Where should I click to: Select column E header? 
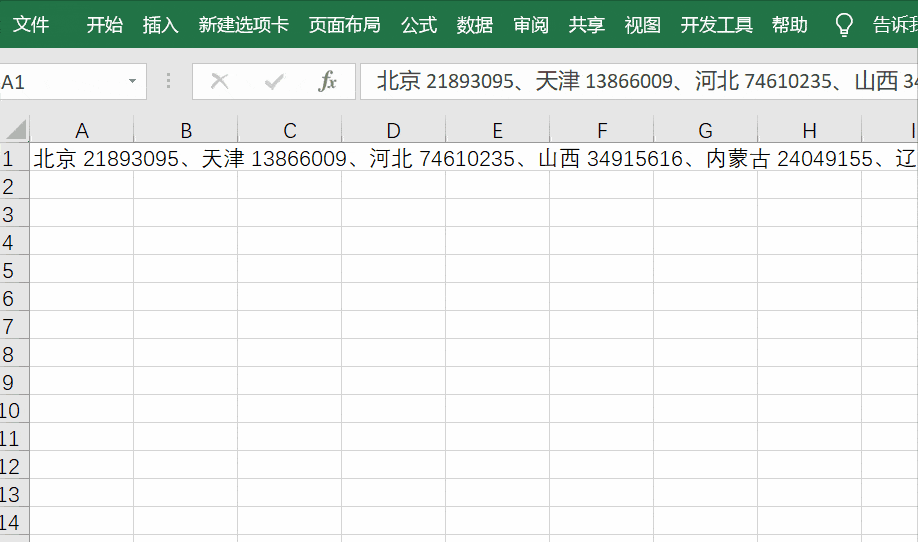tap(498, 130)
